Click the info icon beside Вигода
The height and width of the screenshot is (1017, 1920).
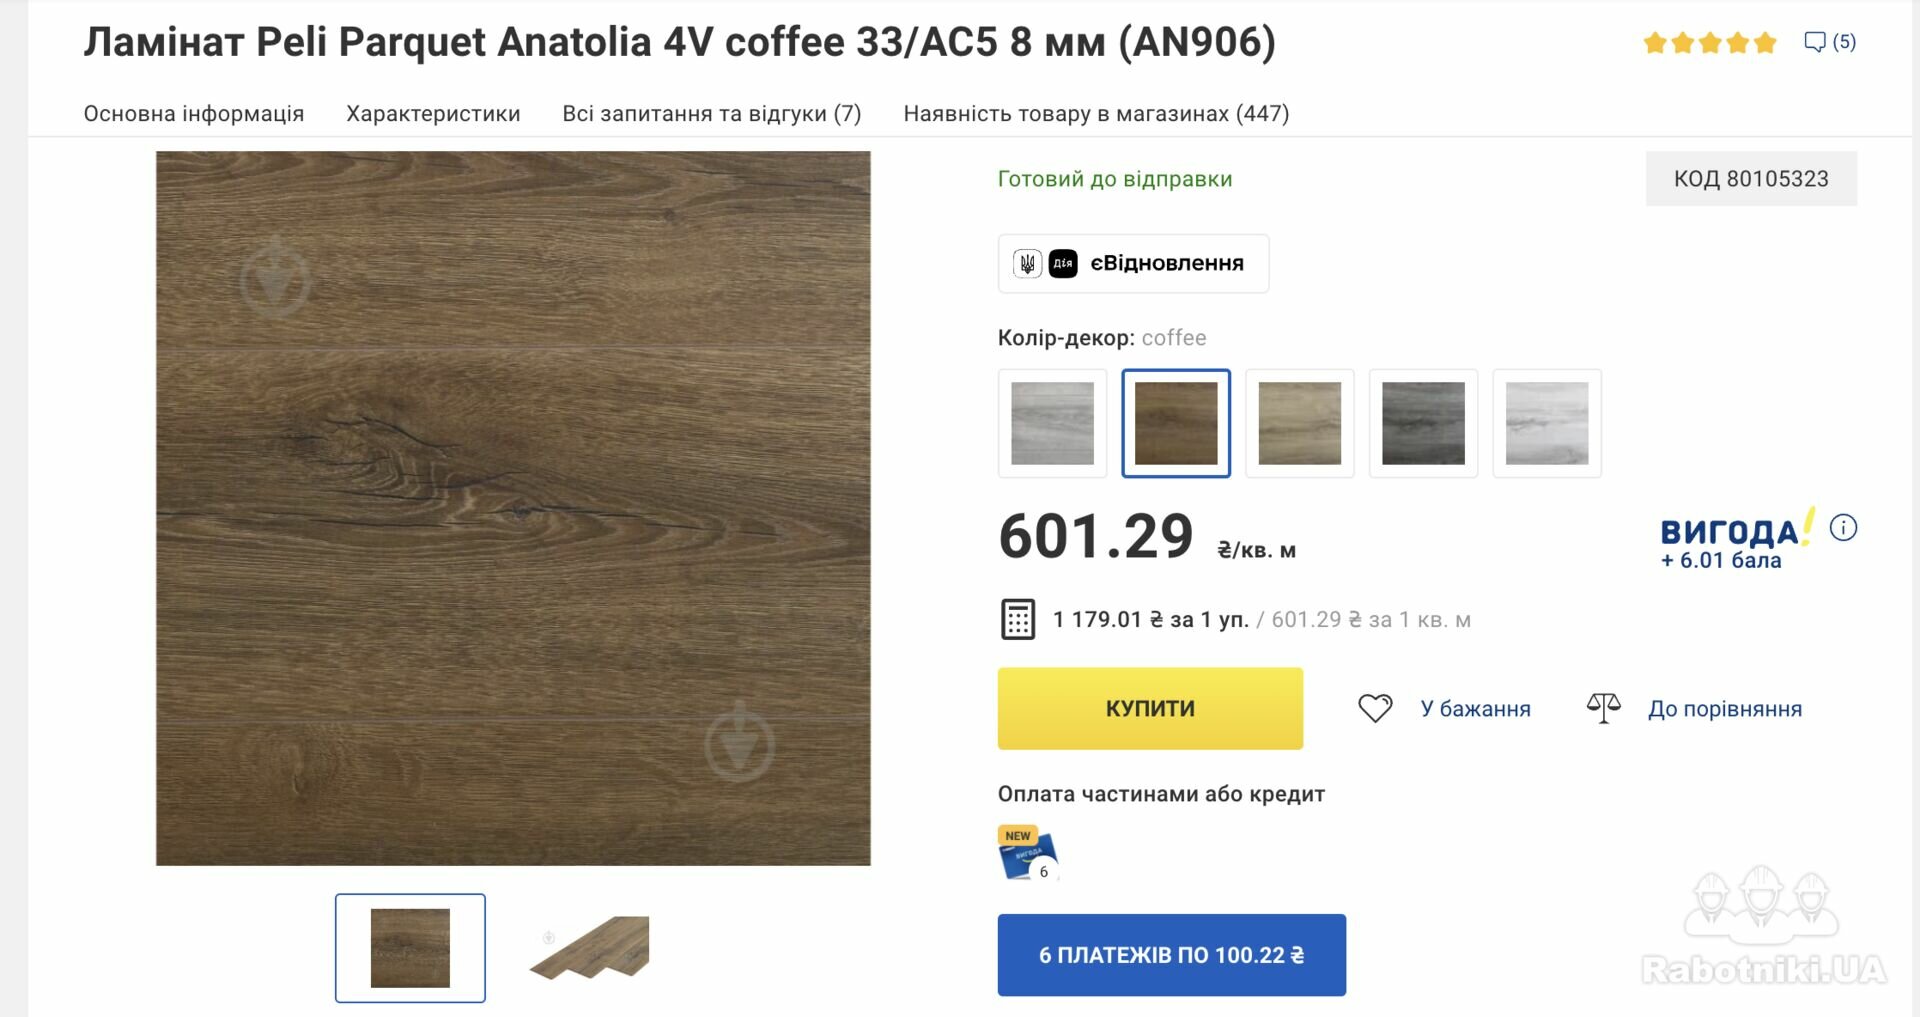point(1843,527)
